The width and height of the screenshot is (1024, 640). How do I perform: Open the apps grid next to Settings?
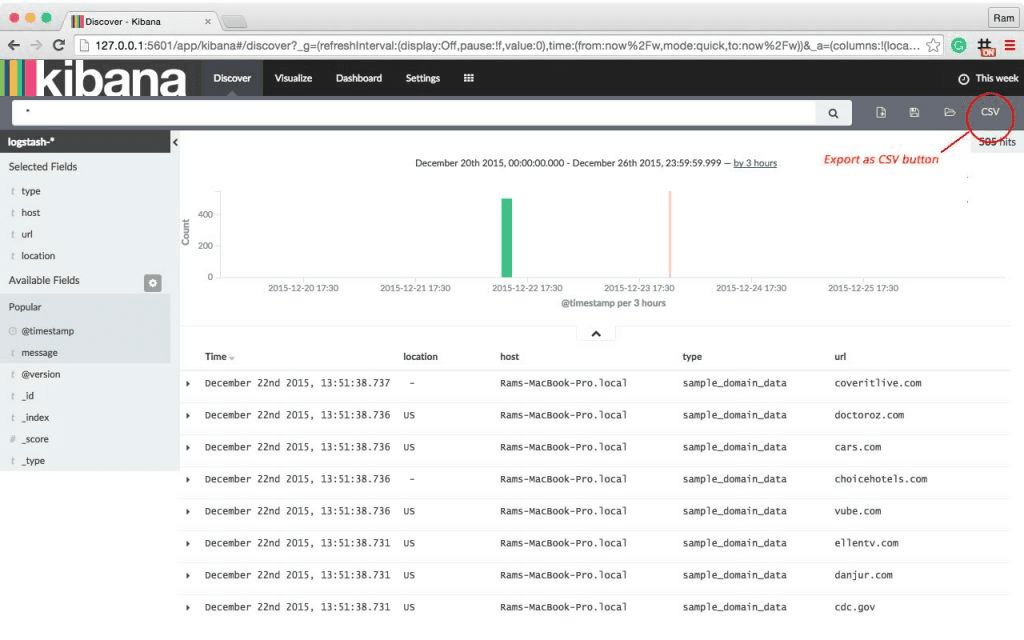pyautogui.click(x=468, y=77)
